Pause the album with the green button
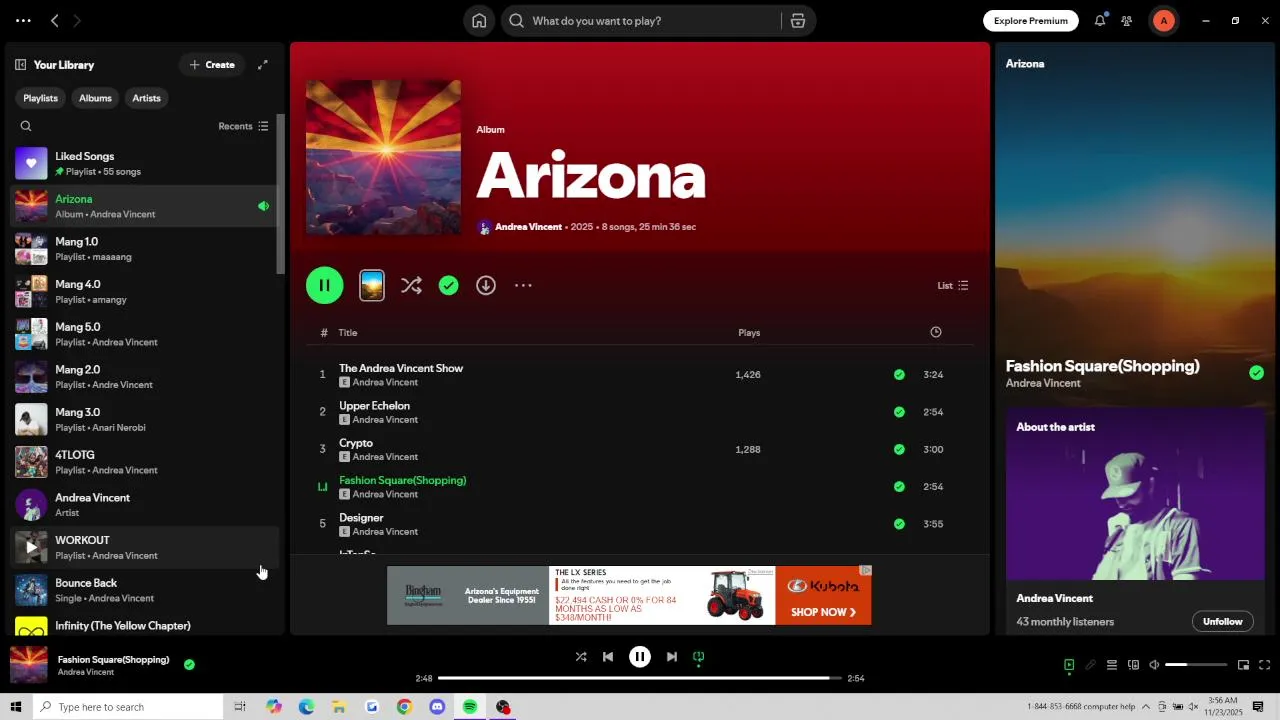 point(325,286)
